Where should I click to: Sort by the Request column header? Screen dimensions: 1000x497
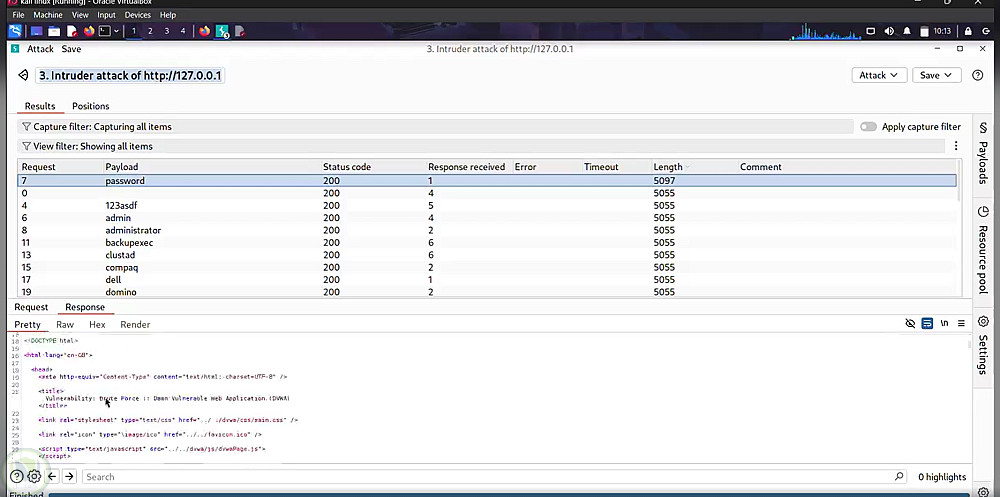[38, 167]
